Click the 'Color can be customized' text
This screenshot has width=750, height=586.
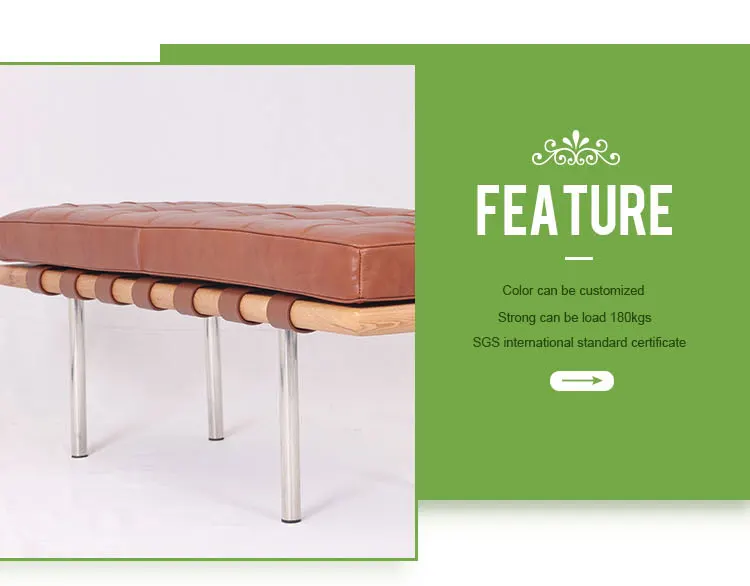click(573, 290)
